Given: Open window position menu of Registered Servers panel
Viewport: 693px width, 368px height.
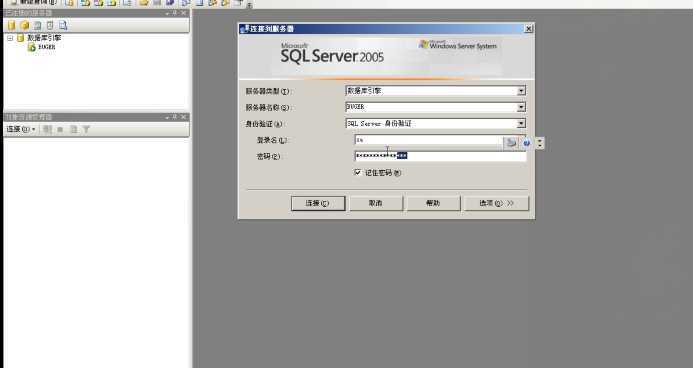Looking at the screenshot, I should (167, 13).
